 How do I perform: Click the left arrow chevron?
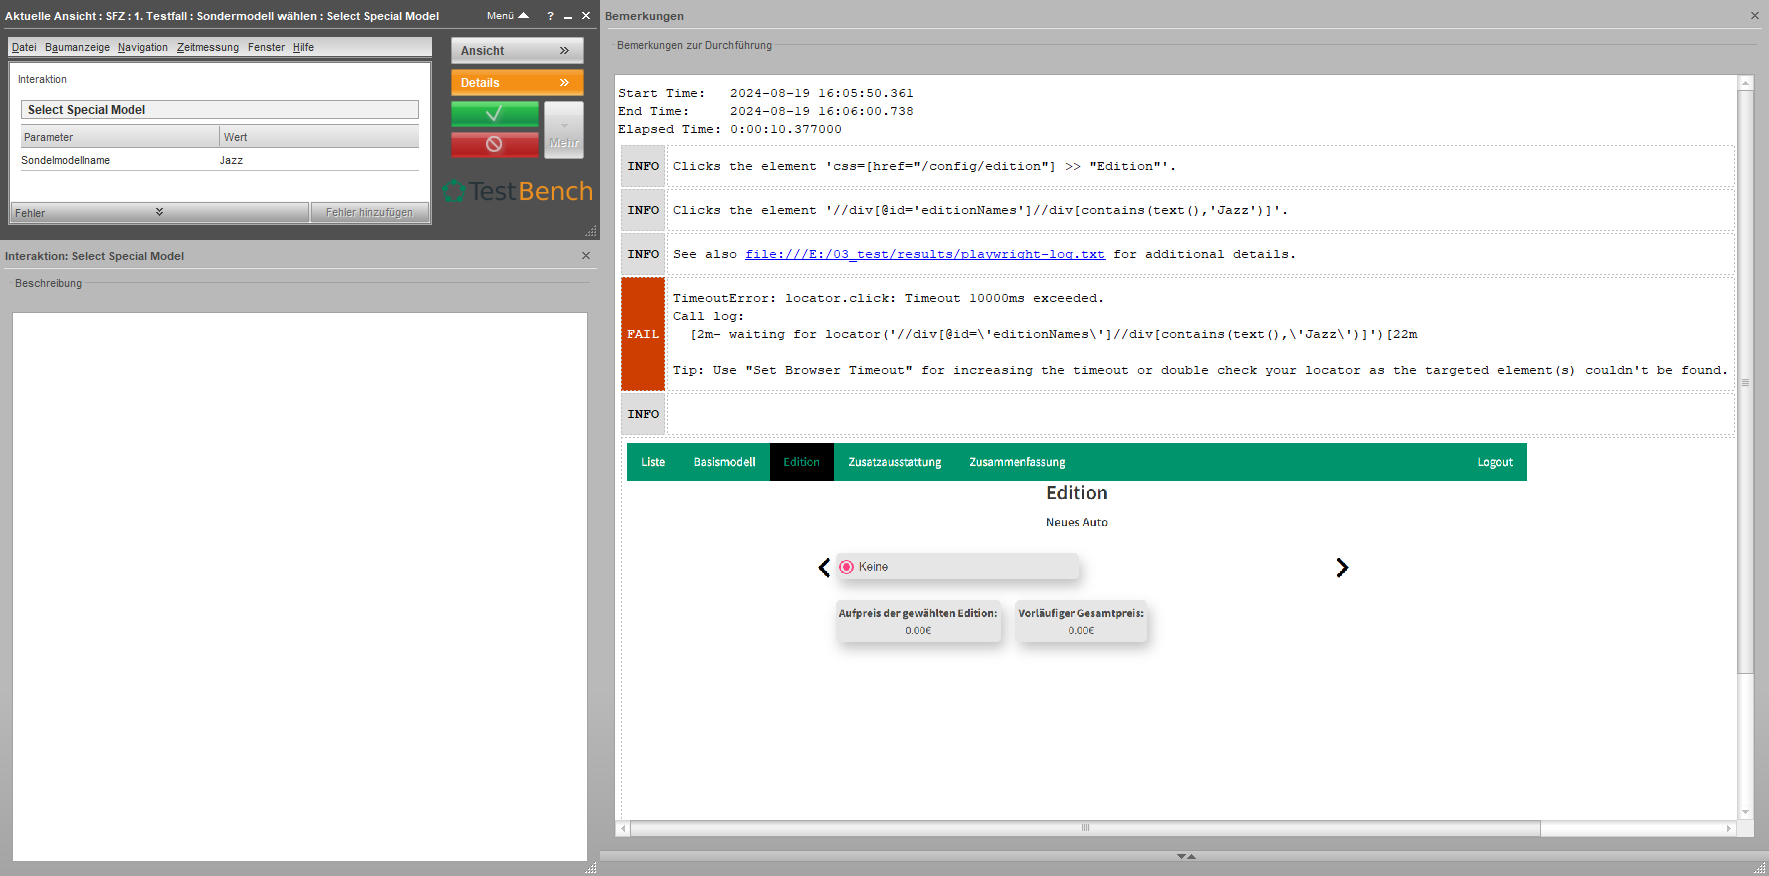[x=824, y=568]
